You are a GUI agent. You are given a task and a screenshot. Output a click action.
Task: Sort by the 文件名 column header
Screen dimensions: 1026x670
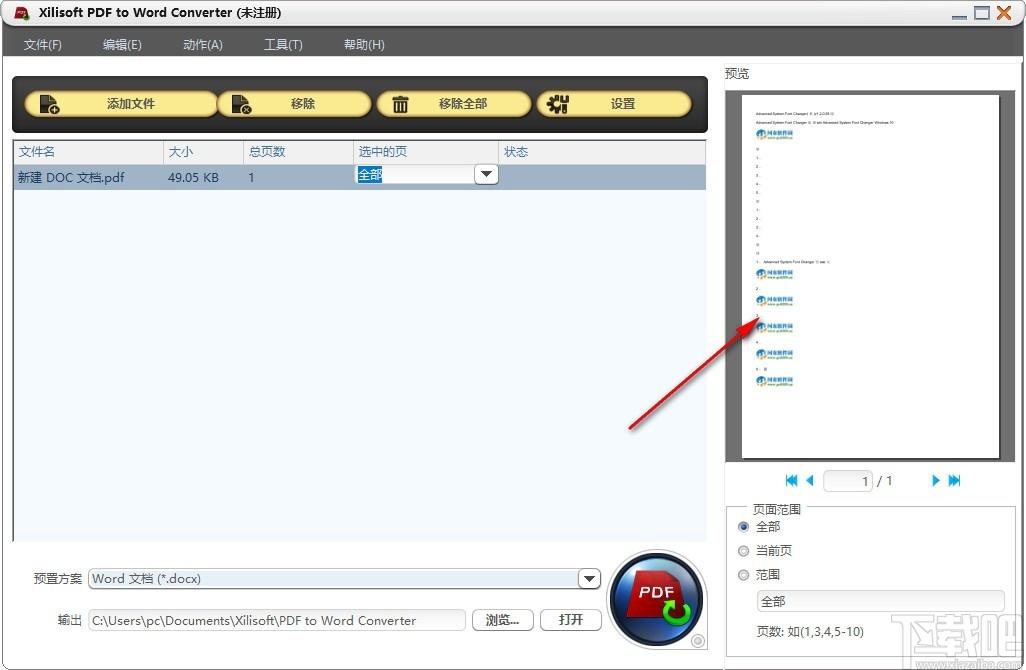click(x=88, y=152)
